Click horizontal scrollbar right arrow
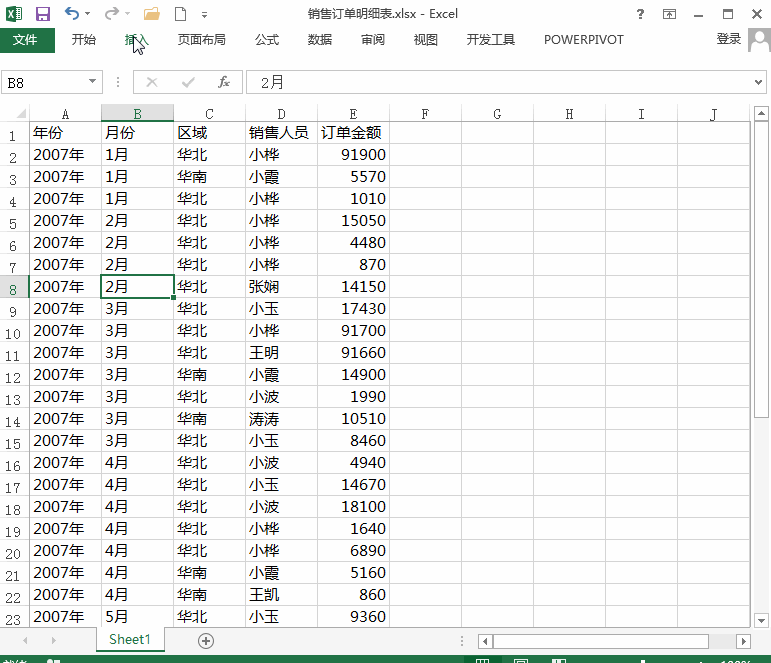Screen dimensions: 771x663 [x=743, y=641]
